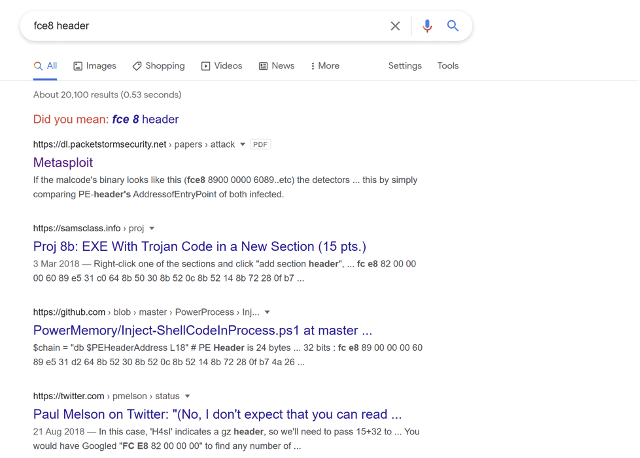Image resolution: width=640 pixels, height=458 pixels.
Task: Follow the 'fce 8 header' suggestion link
Action: pos(145,119)
